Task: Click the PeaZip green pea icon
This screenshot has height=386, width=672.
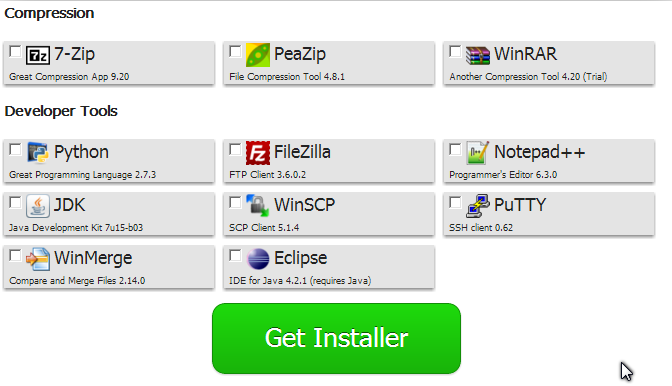Action: click(x=258, y=55)
